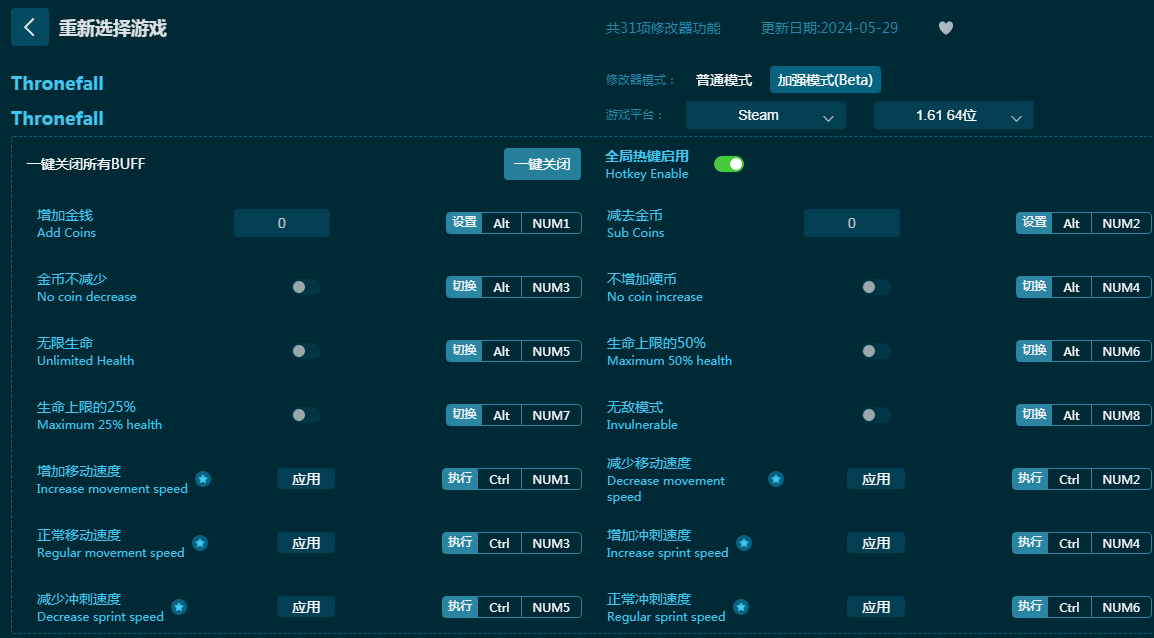Click star icon beside Increase sprint speed
The width and height of the screenshot is (1154, 638).
[x=744, y=543]
